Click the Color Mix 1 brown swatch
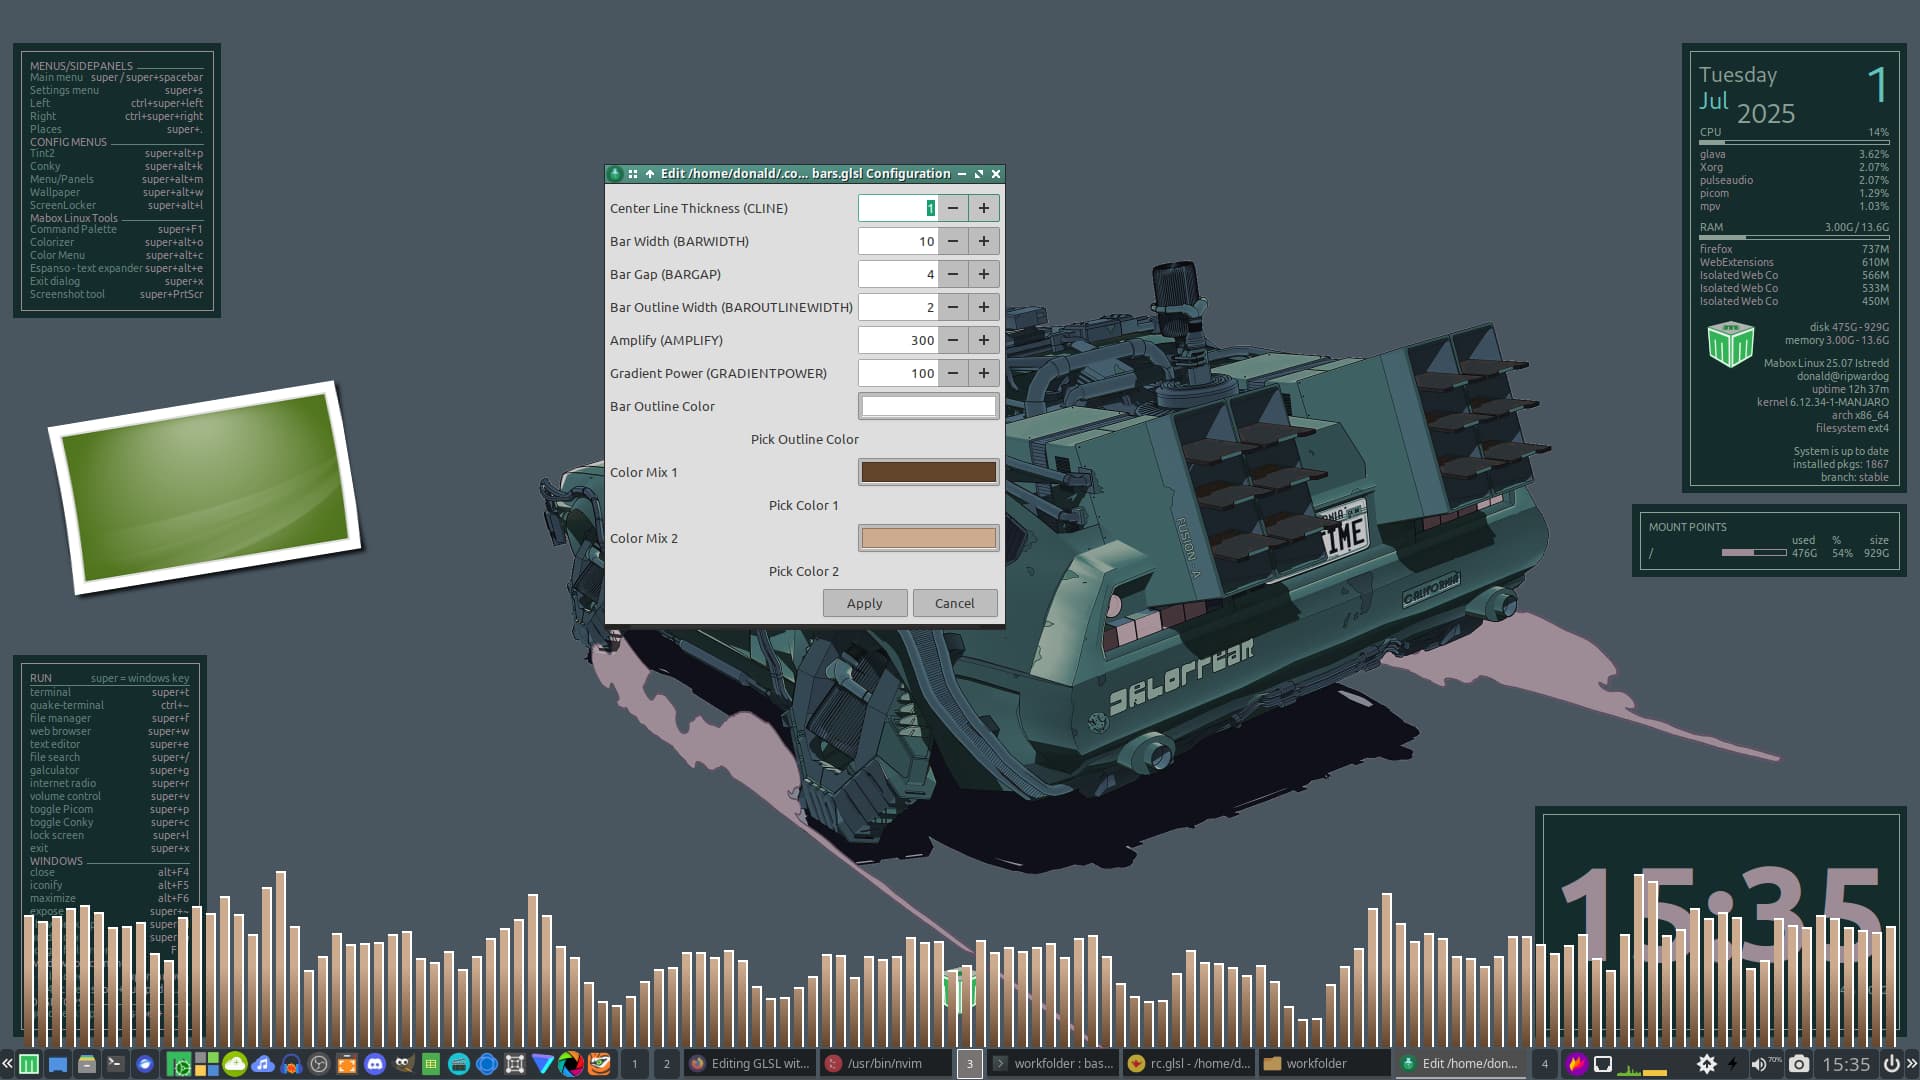1920x1080 pixels. click(x=928, y=472)
